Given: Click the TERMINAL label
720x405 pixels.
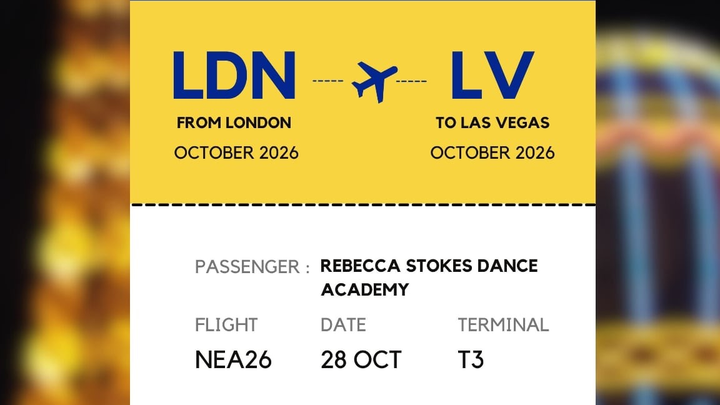Looking at the screenshot, I should (503, 325).
